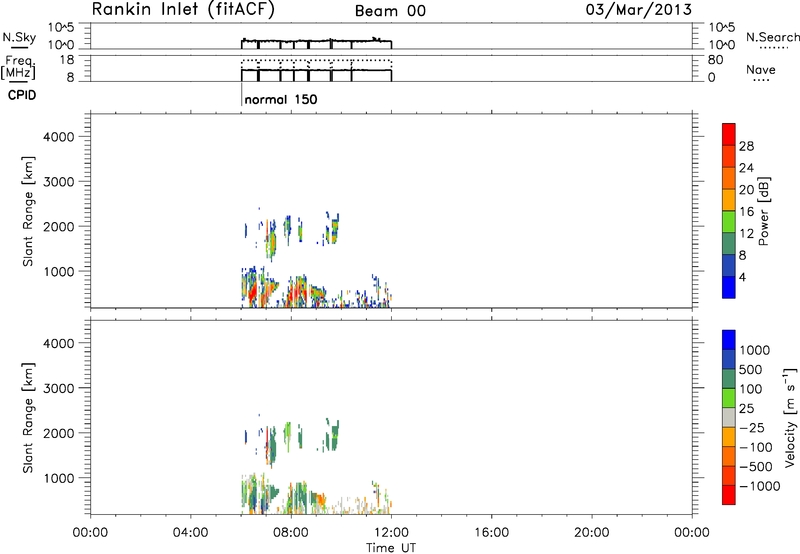The height and width of the screenshot is (554, 800).
Task: Click the "28" Power colorbar label
Action: tap(746, 146)
